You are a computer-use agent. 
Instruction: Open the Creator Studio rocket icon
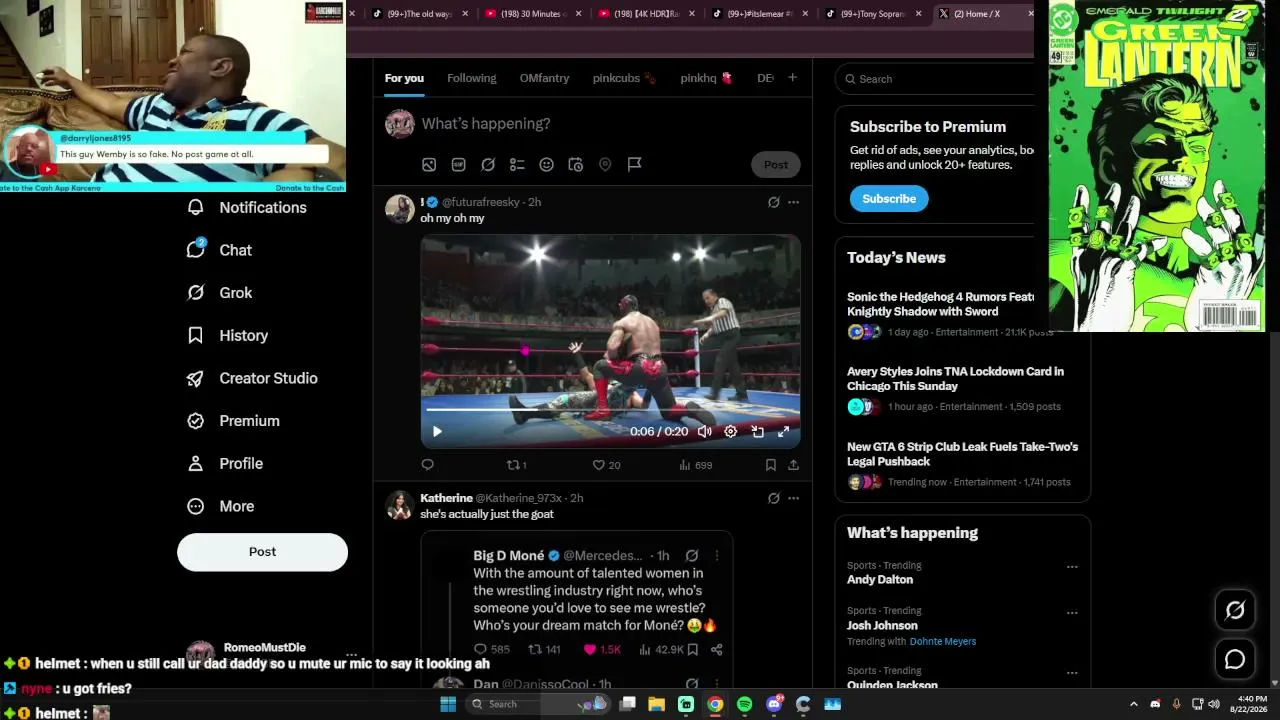pyautogui.click(x=196, y=378)
